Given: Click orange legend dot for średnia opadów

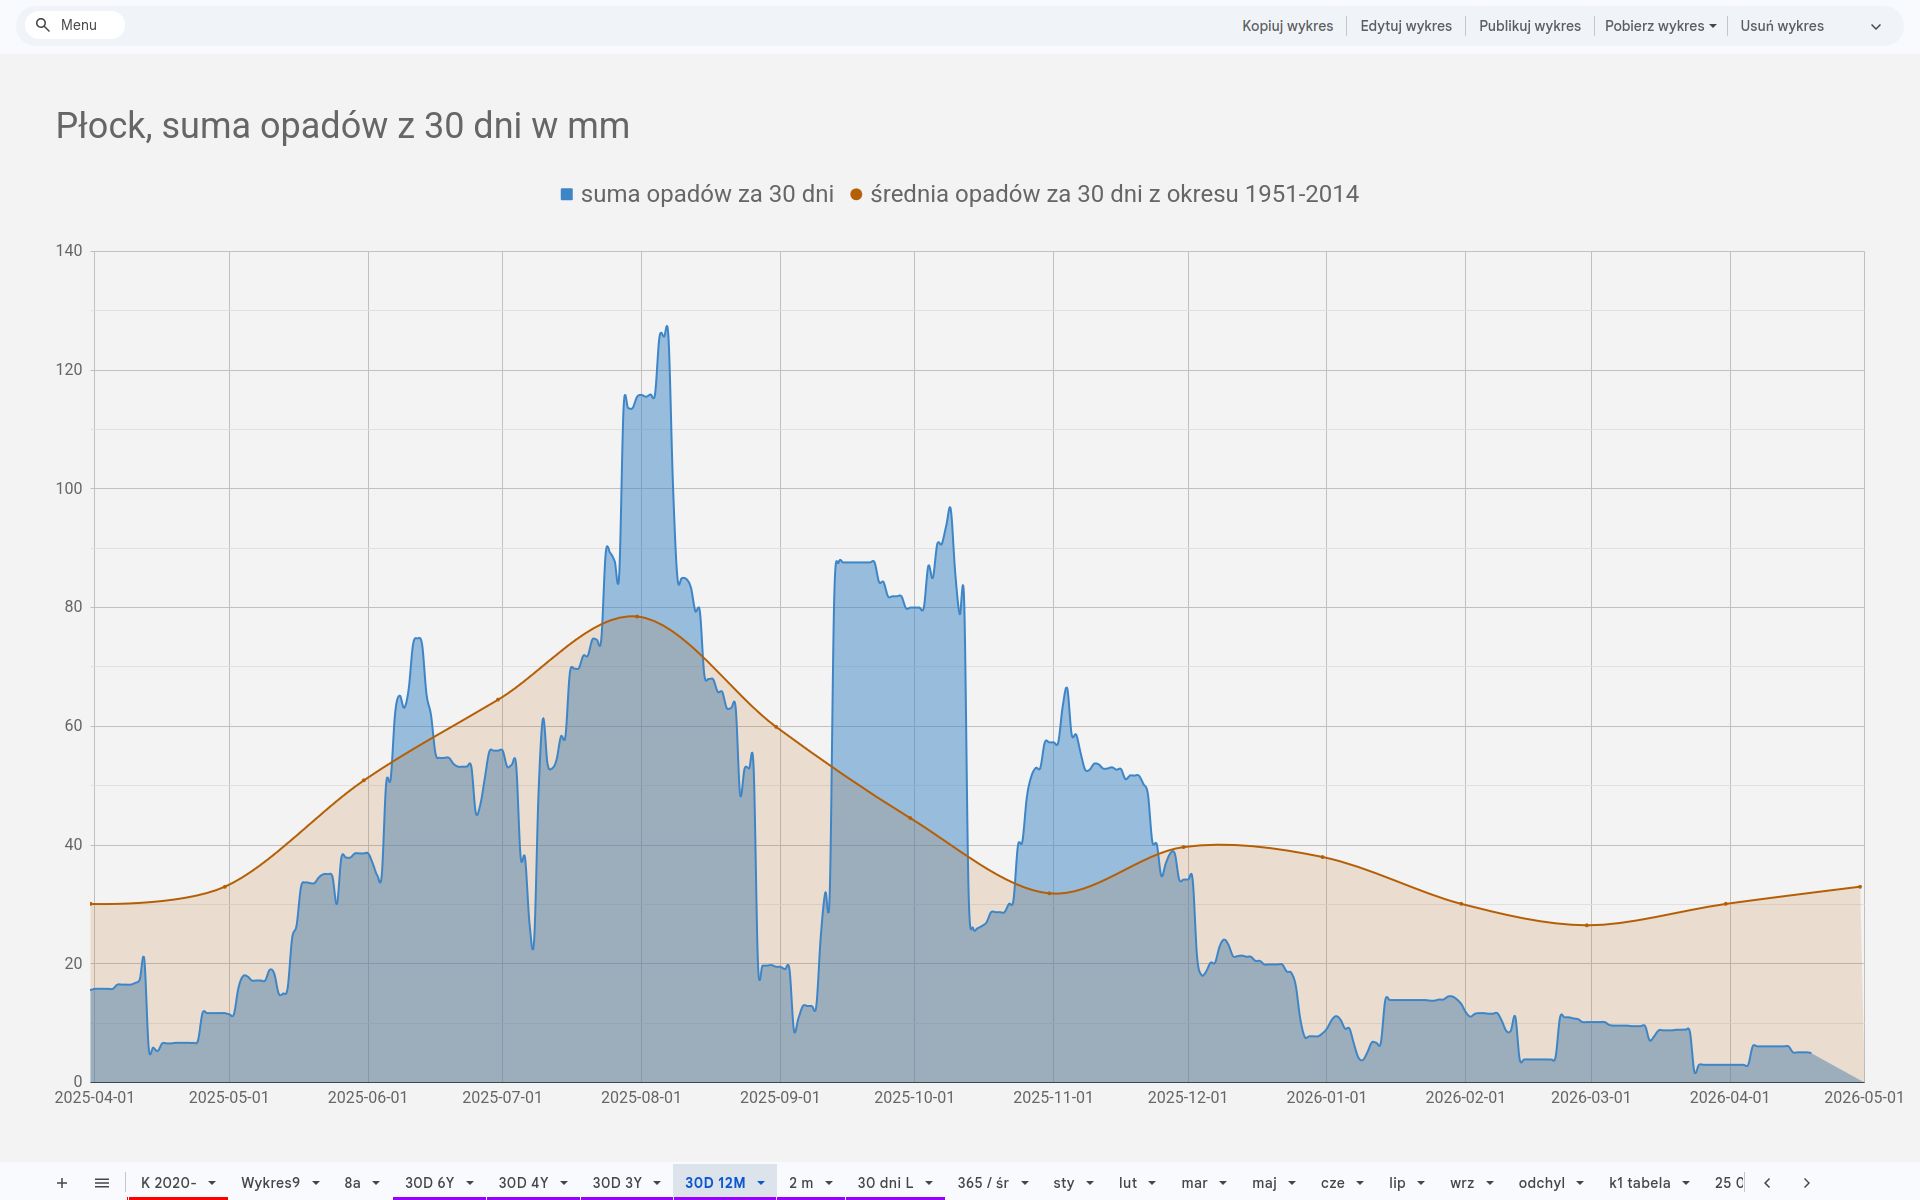Looking at the screenshot, I should [856, 195].
